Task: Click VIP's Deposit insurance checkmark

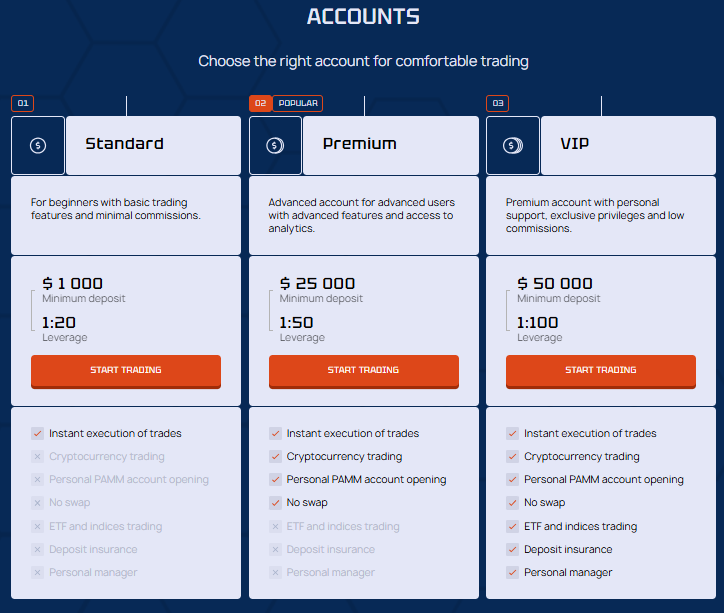Action: pyautogui.click(x=512, y=550)
